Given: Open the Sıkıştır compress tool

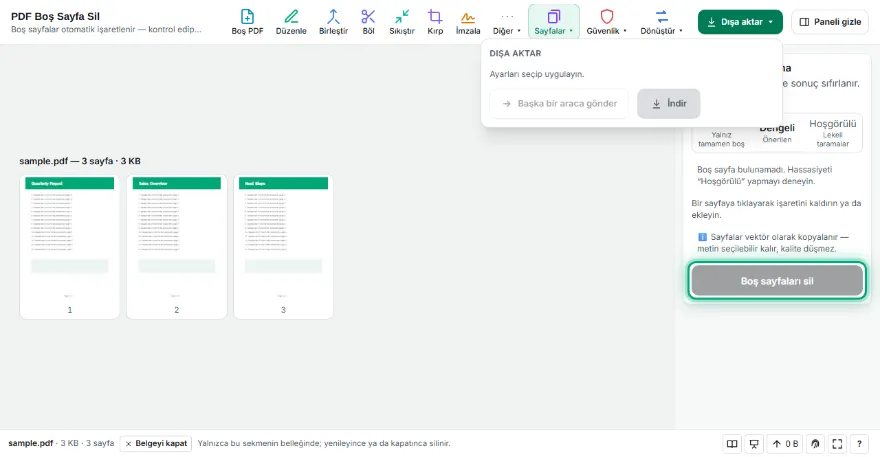Looking at the screenshot, I should (x=402, y=22).
